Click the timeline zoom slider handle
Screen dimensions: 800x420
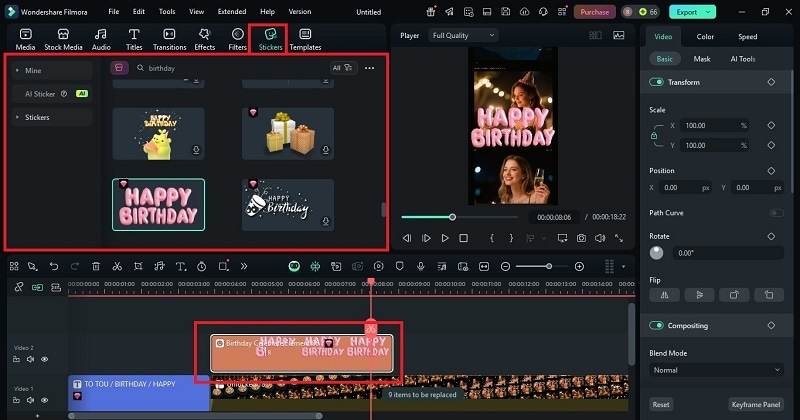(x=549, y=266)
